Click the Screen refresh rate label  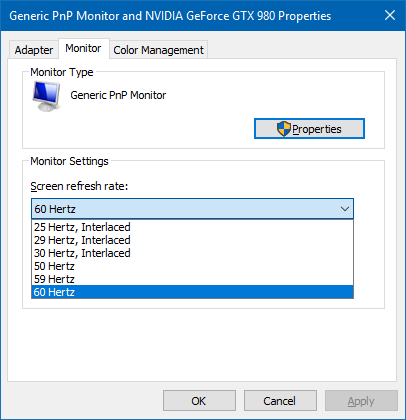point(79,186)
